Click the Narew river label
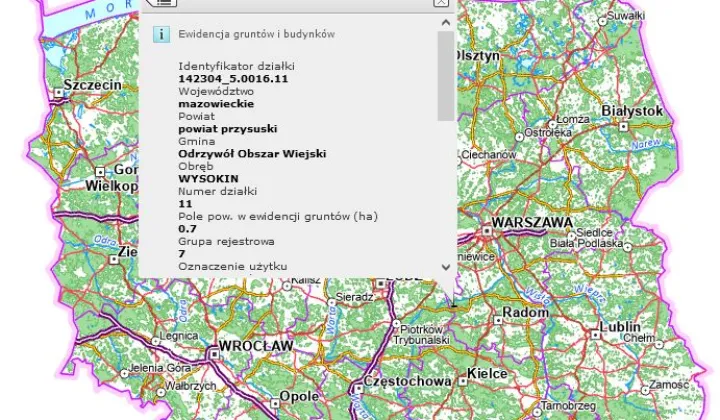 click(647, 144)
